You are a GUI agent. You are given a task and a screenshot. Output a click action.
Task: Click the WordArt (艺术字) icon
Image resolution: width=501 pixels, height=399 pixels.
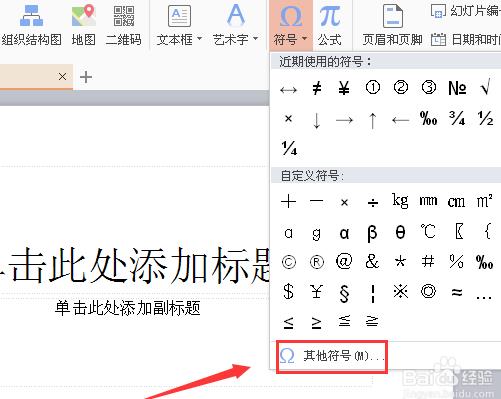pos(236,15)
